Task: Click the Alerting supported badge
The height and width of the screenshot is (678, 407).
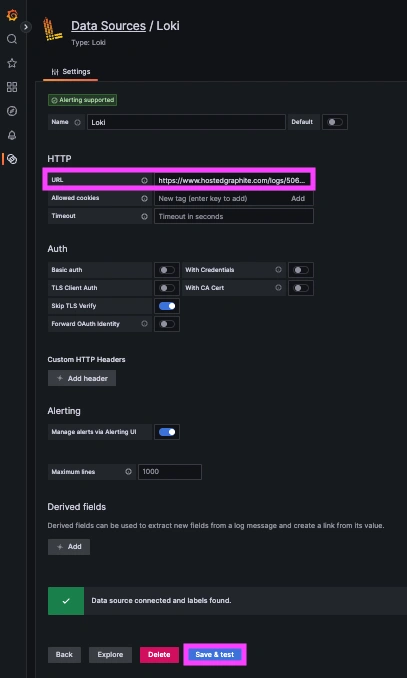Action: (82, 100)
